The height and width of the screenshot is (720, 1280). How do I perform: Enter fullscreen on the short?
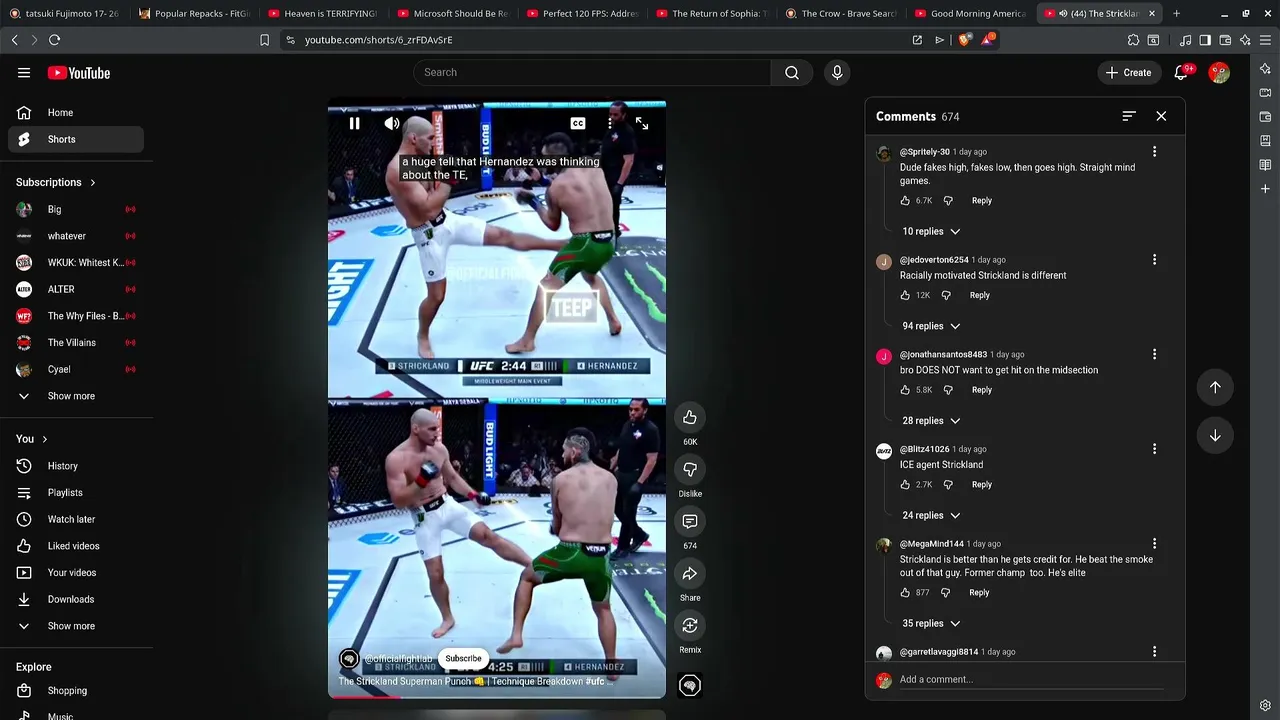[642, 124]
